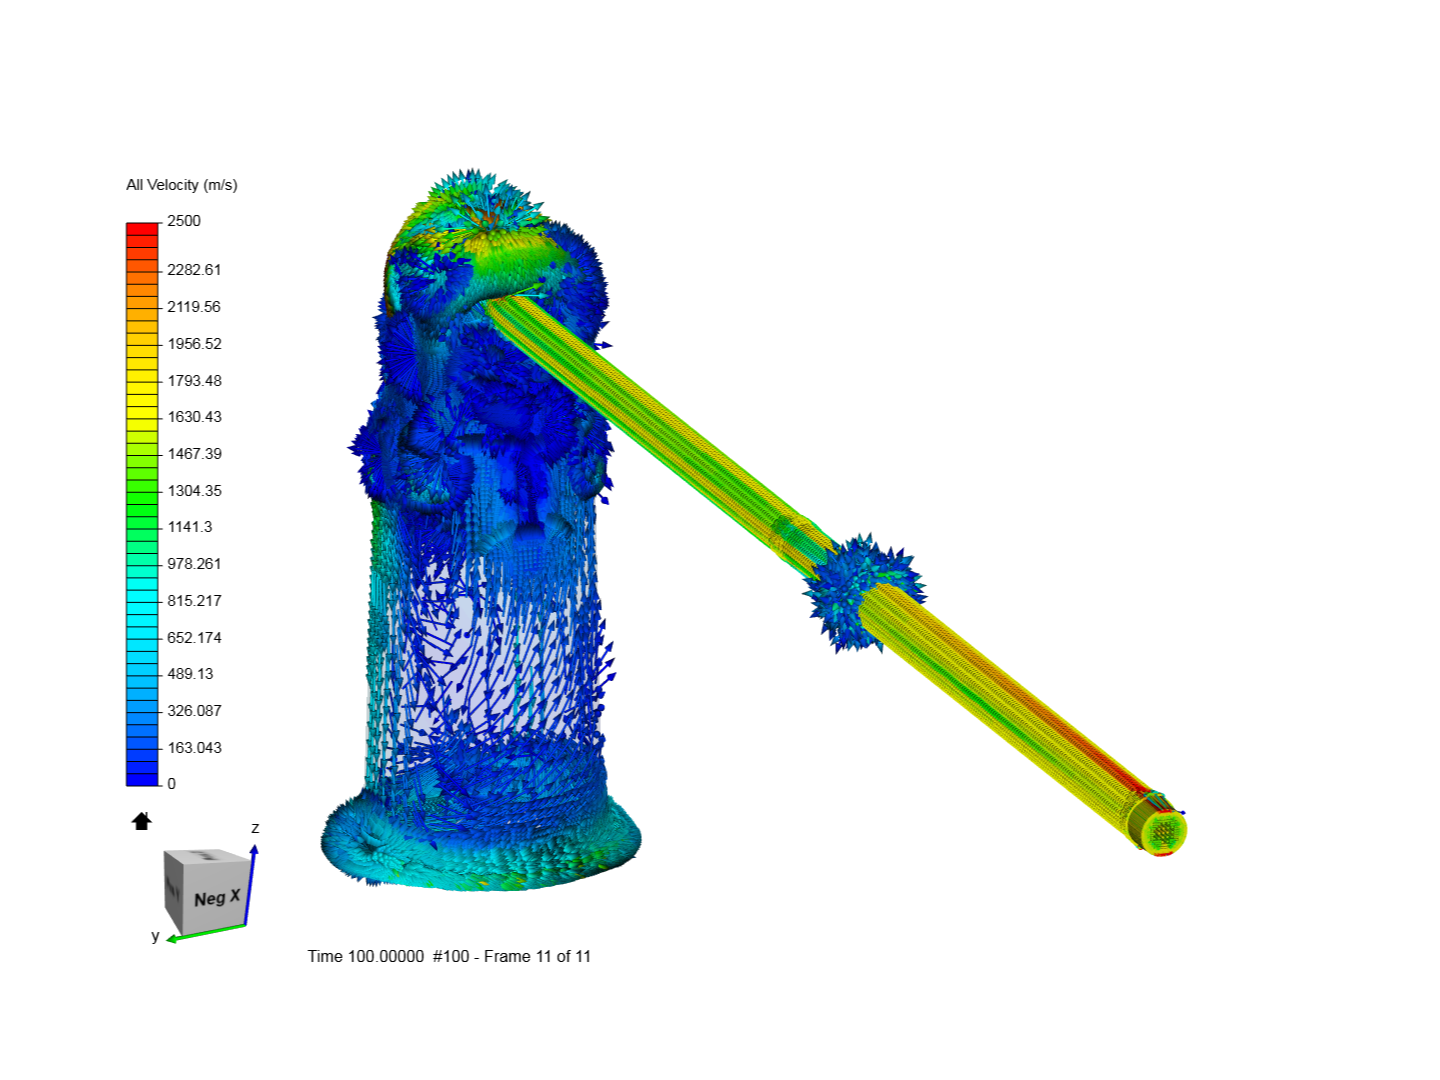Click the legend value 1467.39

coord(194,454)
